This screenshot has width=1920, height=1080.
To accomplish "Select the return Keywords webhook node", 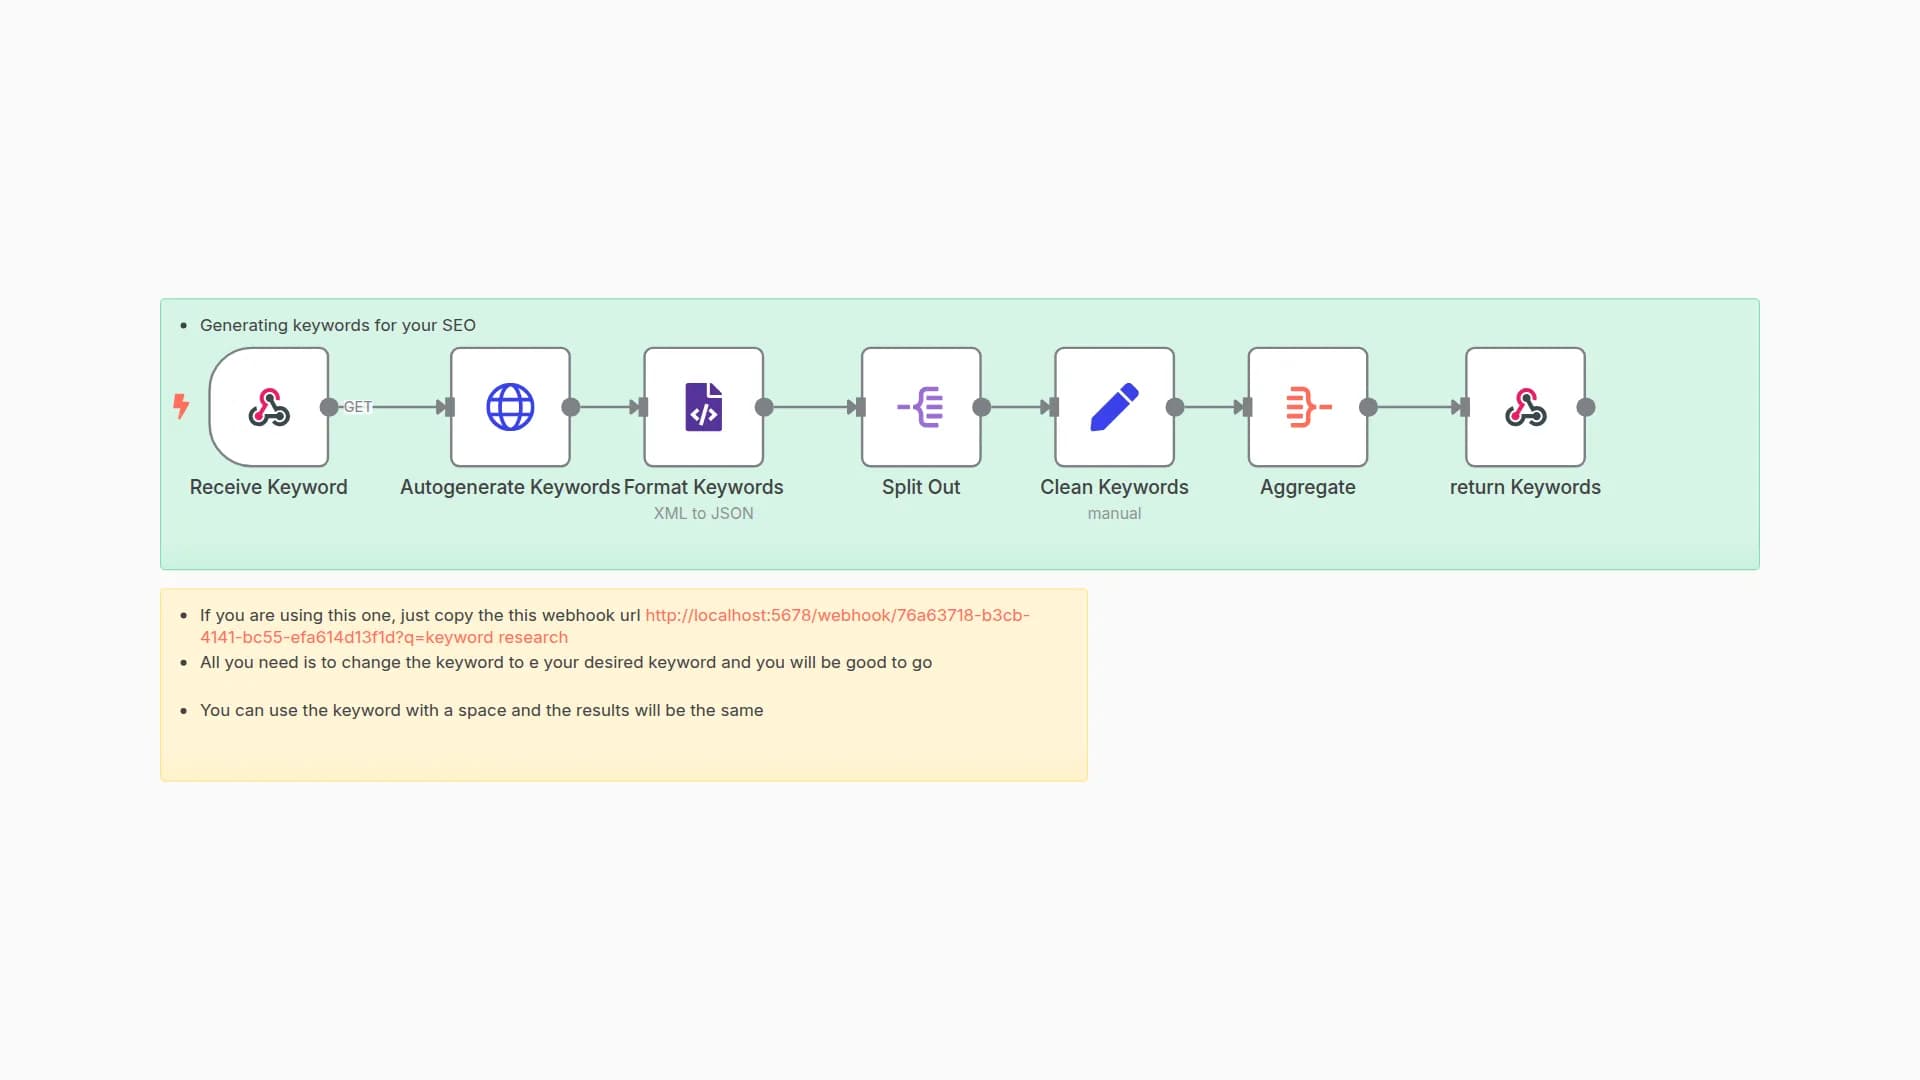I will (1525, 407).
